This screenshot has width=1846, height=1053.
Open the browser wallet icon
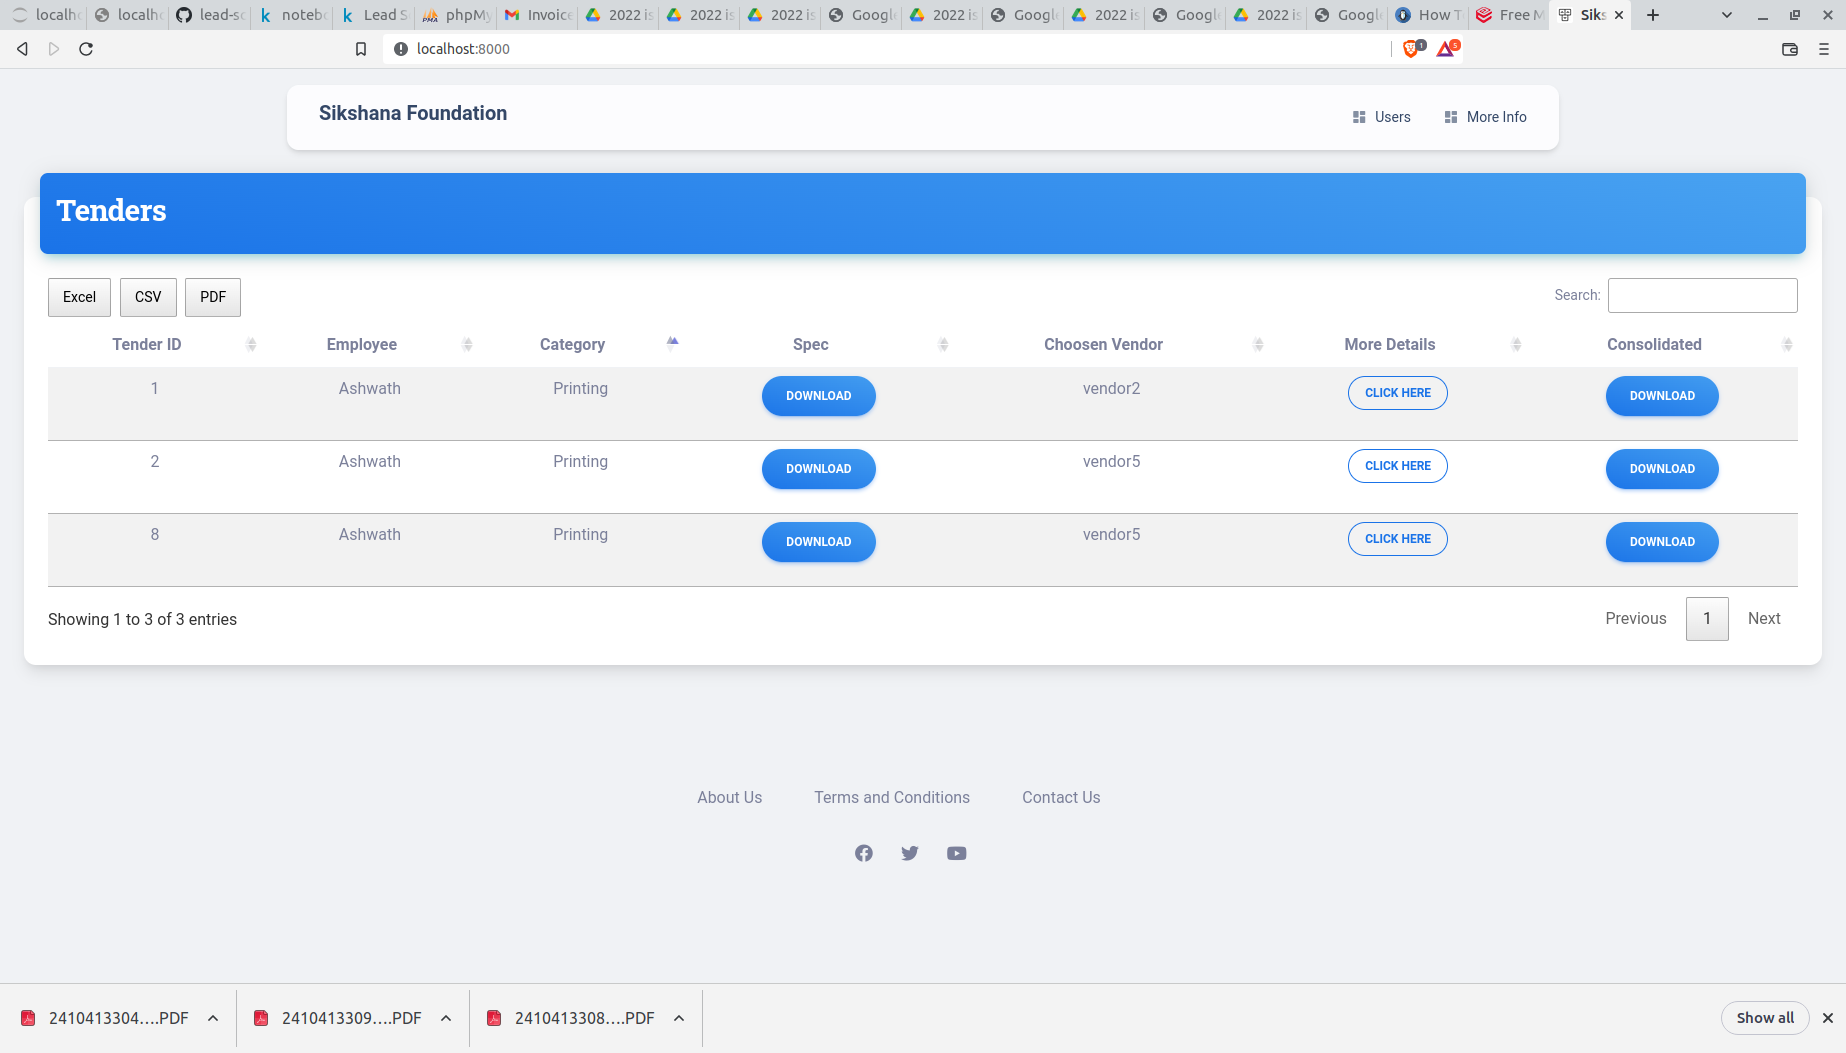point(1790,49)
